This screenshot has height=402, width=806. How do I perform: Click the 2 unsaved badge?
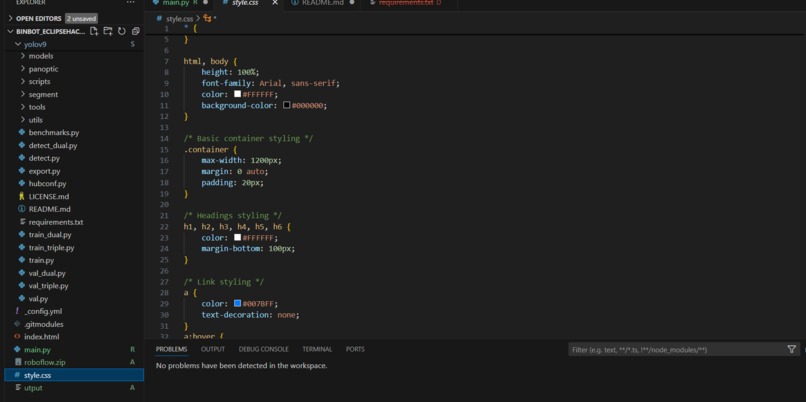pos(81,19)
